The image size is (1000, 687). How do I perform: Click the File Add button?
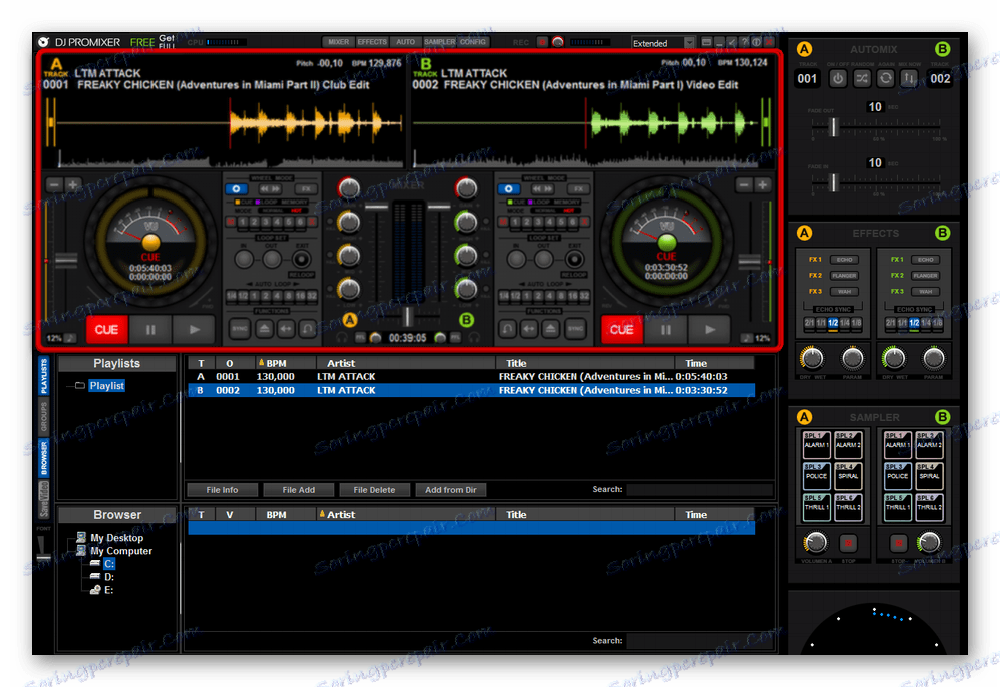(x=298, y=490)
